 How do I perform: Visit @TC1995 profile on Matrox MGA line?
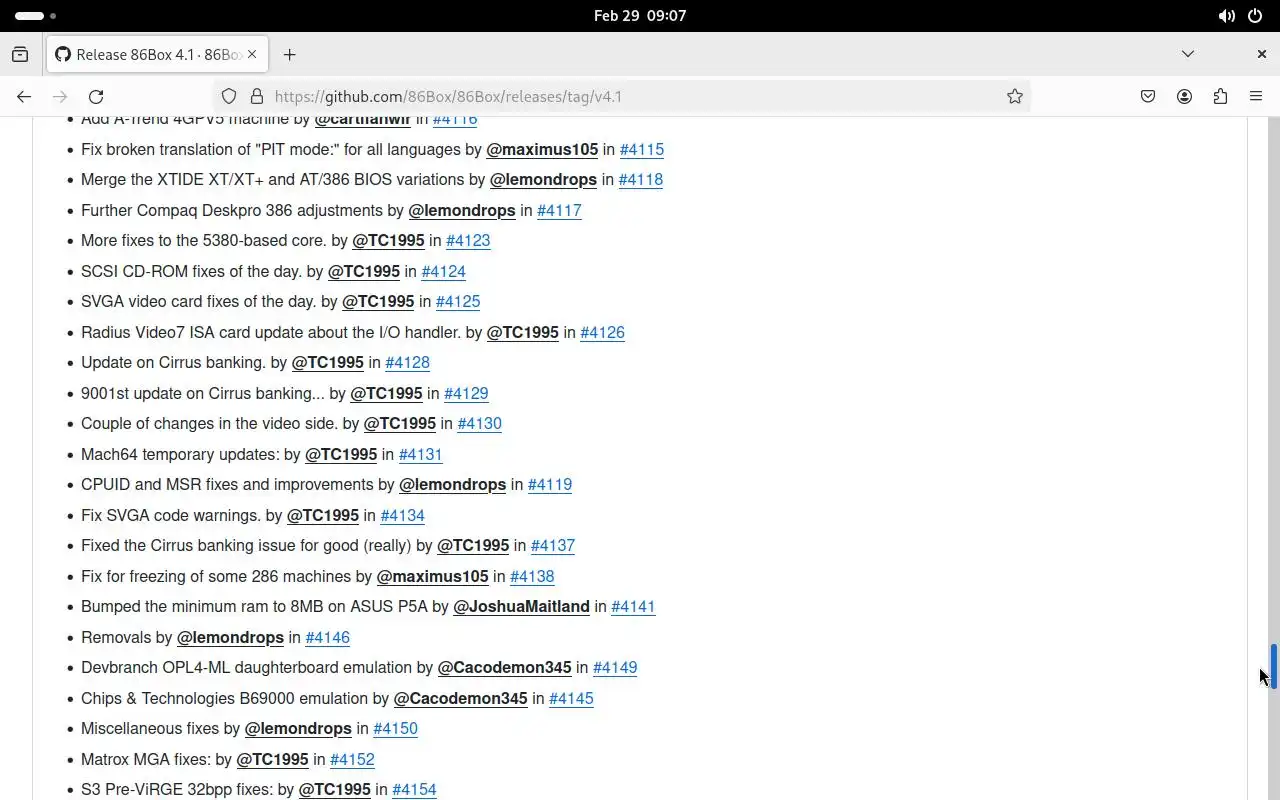tap(273, 759)
